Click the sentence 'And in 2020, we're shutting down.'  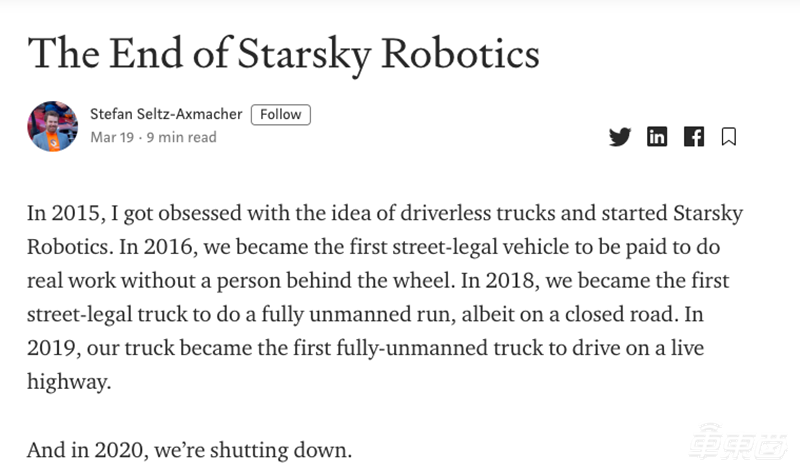point(190,449)
